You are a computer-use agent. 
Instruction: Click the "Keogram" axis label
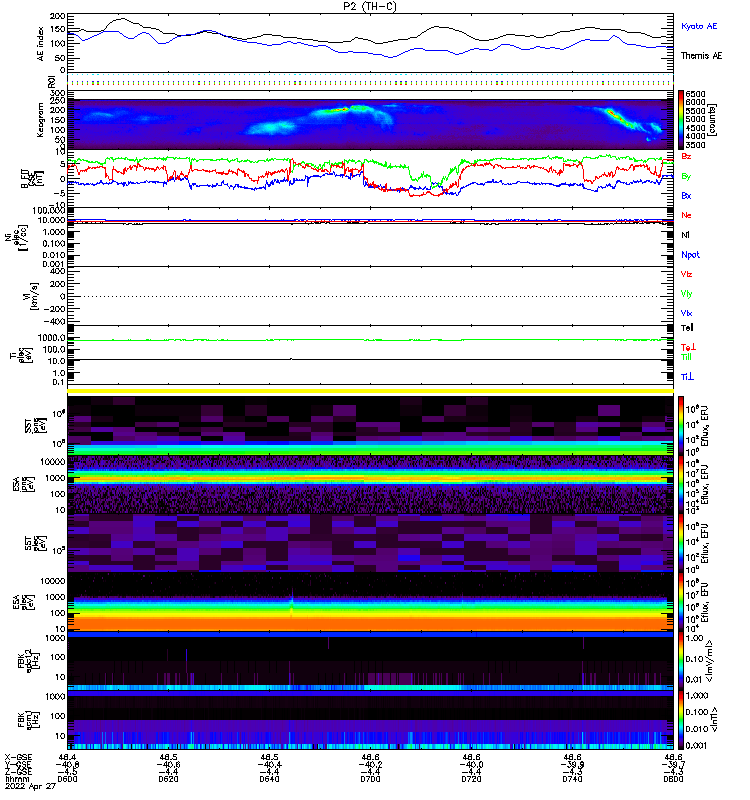coord(40,120)
